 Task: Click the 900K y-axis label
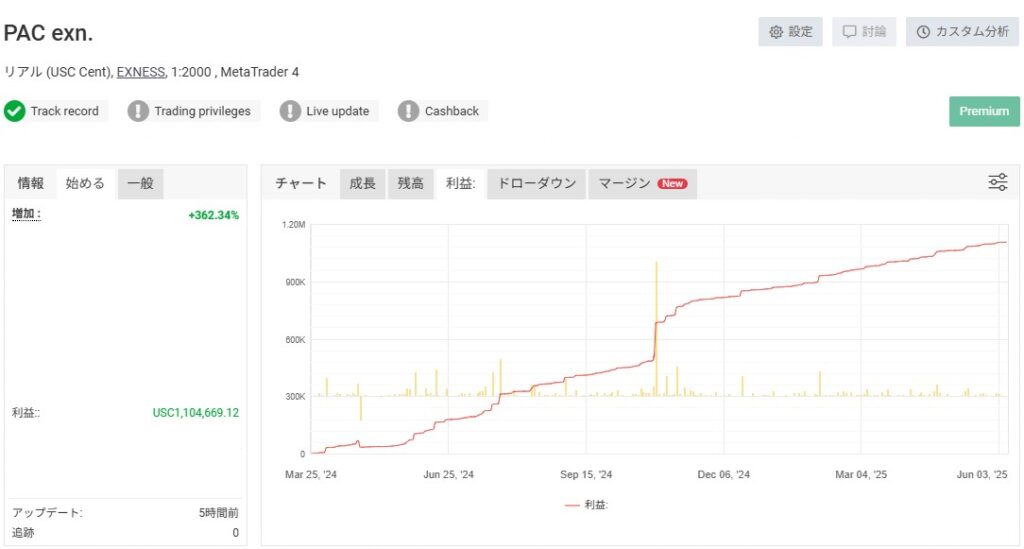295,282
